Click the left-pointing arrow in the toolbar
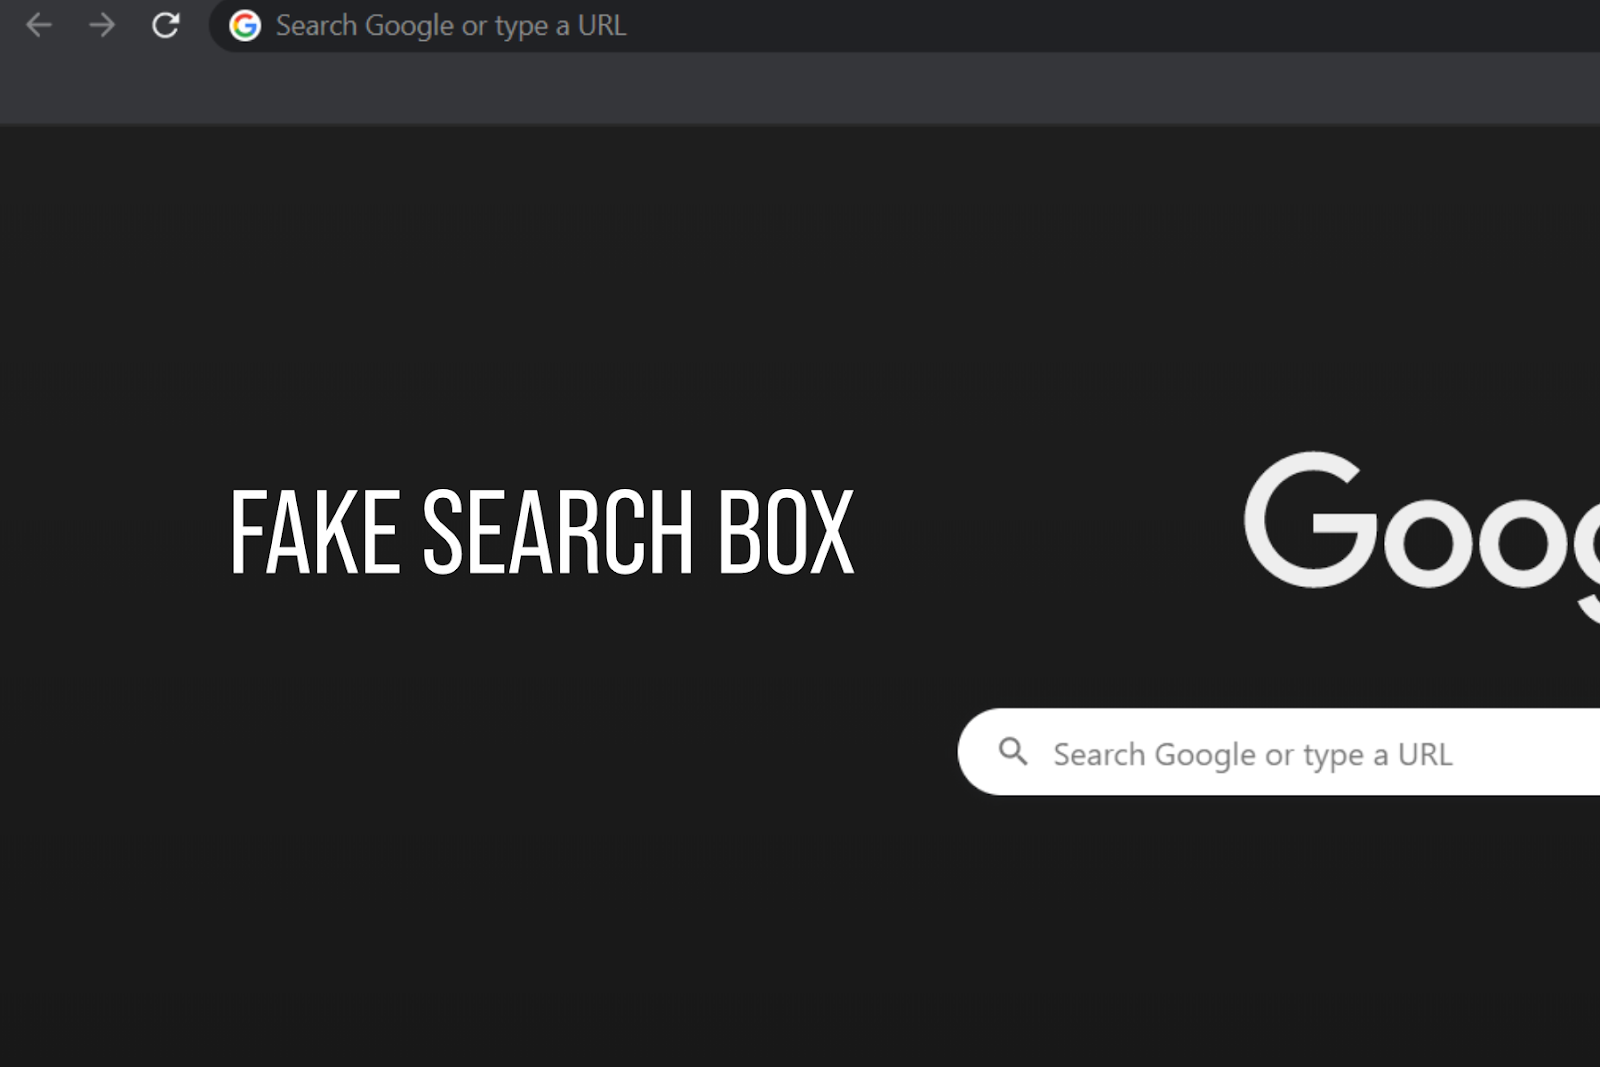 [x=38, y=25]
